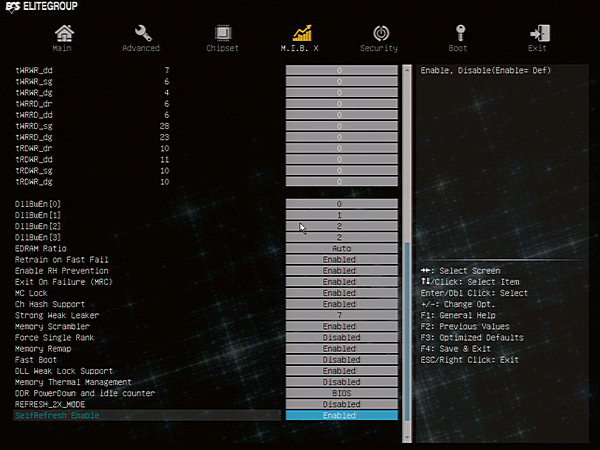Select the Force Single Rank label
600x450 pixels.
(54, 338)
